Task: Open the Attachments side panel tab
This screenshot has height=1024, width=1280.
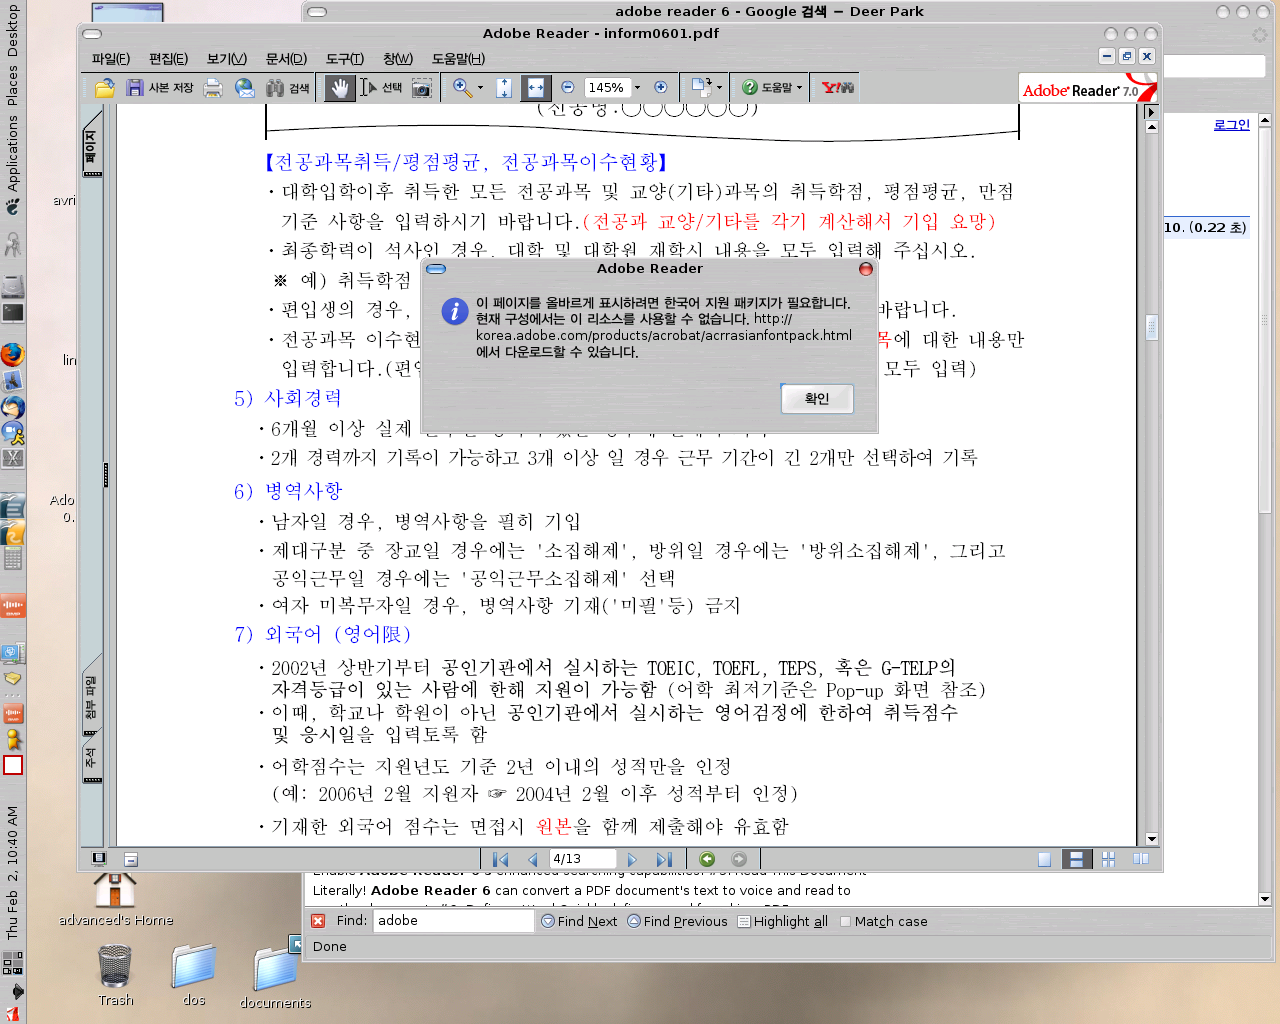Action: click(92, 698)
